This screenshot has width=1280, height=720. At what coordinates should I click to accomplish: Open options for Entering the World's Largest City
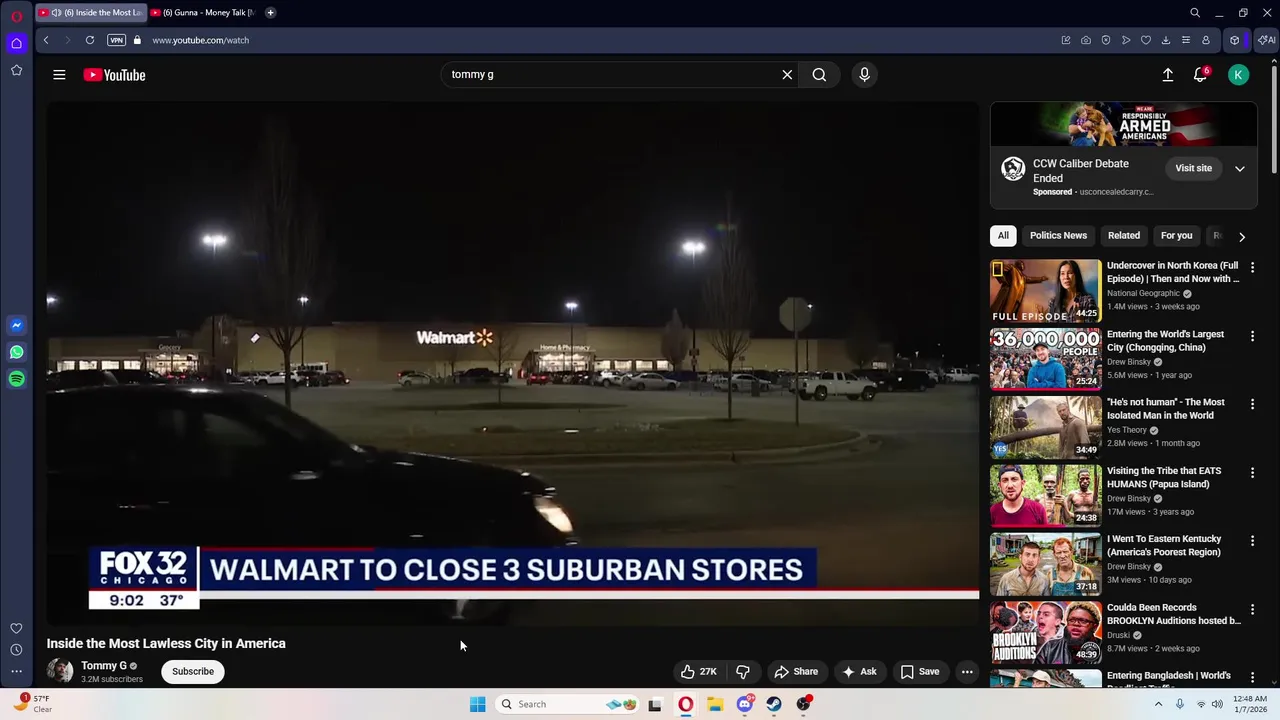point(1252,336)
